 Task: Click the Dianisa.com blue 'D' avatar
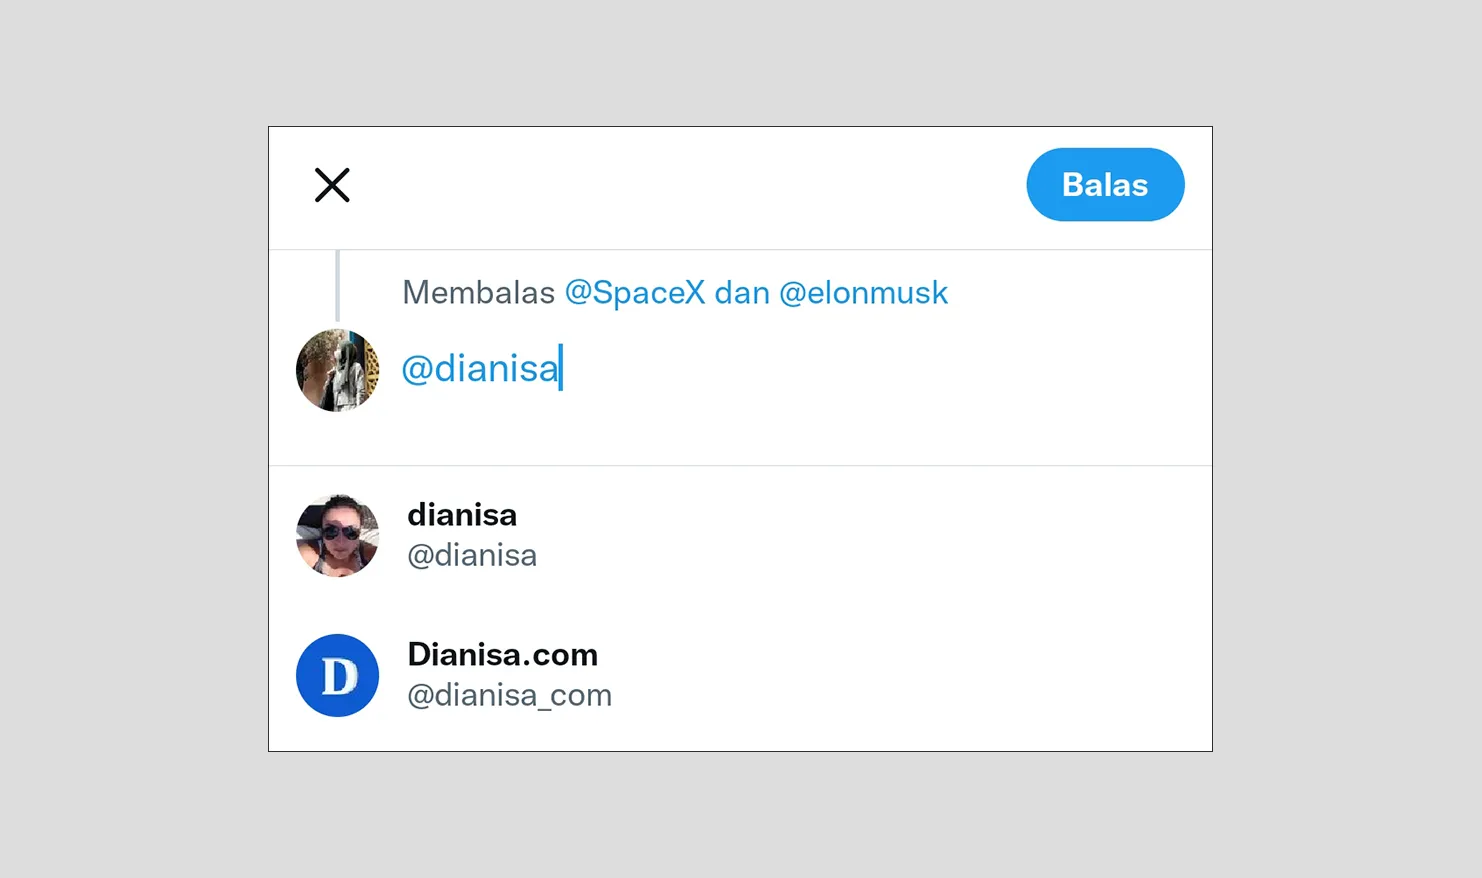click(337, 675)
